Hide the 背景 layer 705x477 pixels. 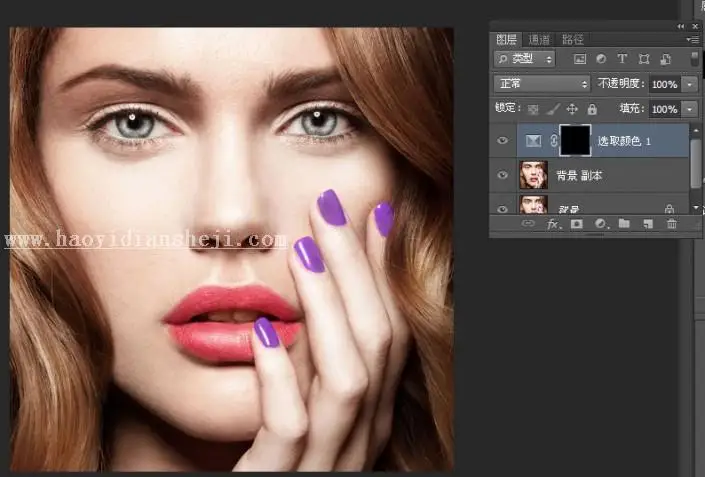pyautogui.click(x=502, y=209)
